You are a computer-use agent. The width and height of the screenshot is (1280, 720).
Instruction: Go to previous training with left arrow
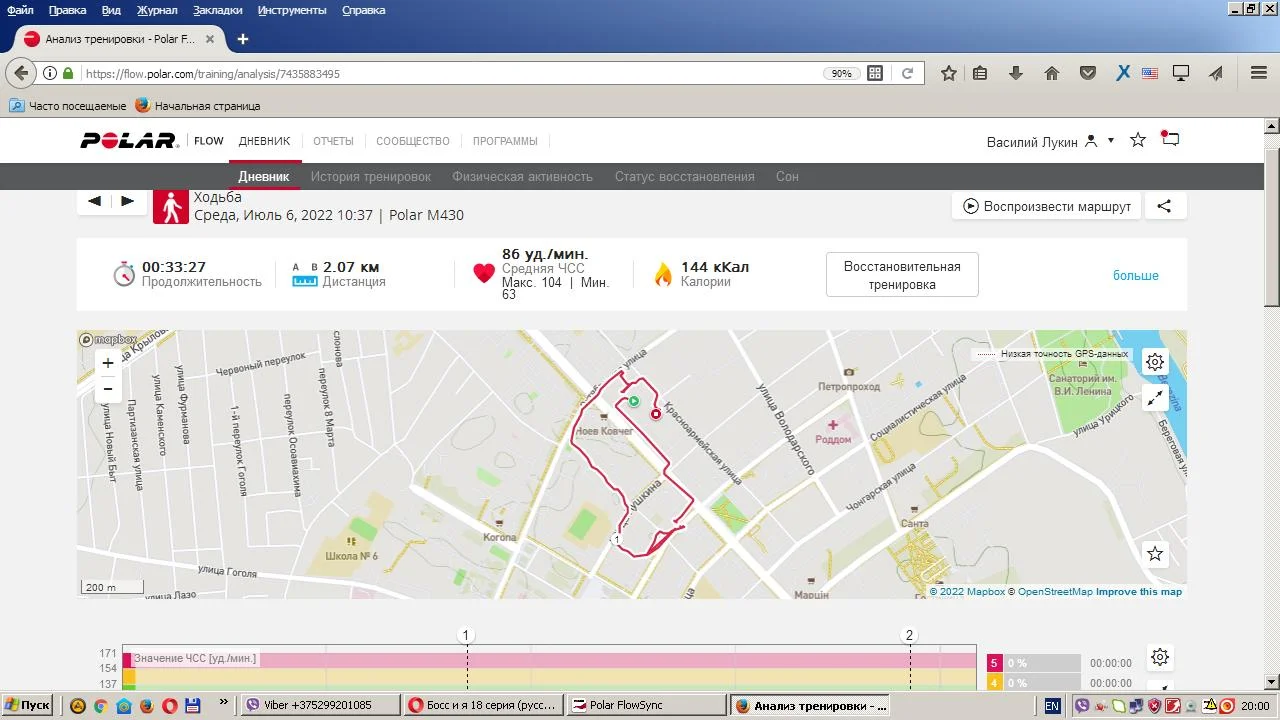(94, 201)
